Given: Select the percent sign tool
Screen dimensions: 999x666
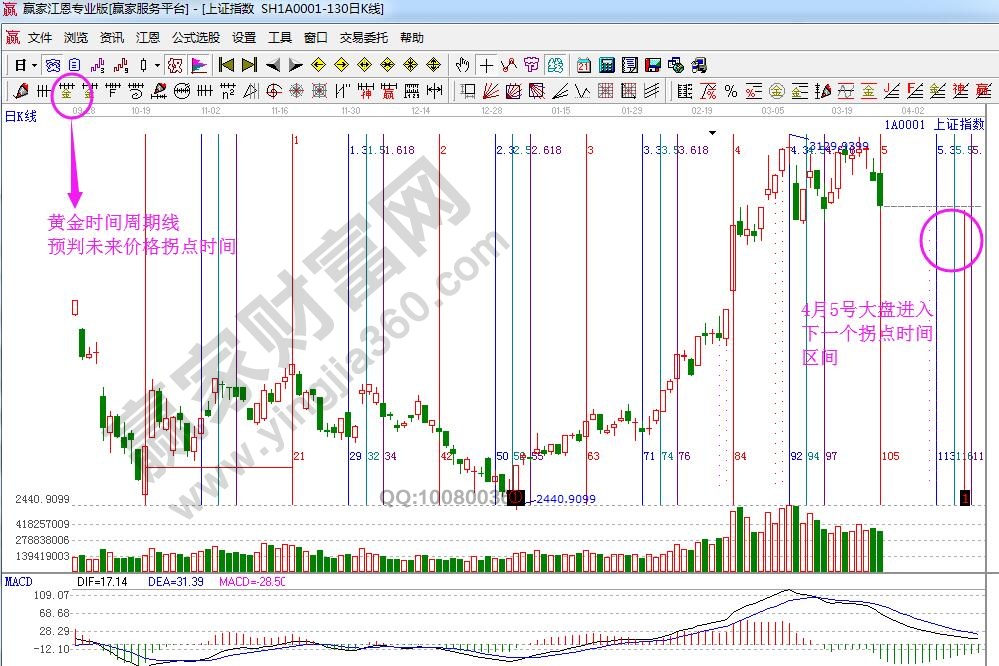Looking at the screenshot, I should (x=731, y=91).
